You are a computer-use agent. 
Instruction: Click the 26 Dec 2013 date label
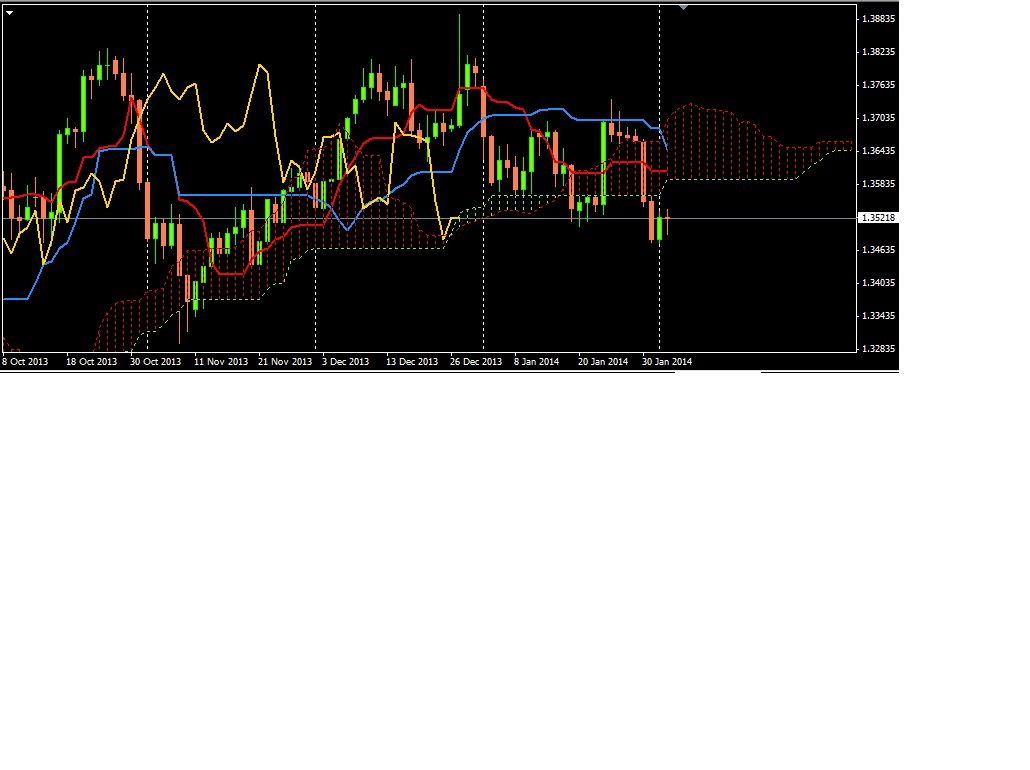(x=476, y=361)
